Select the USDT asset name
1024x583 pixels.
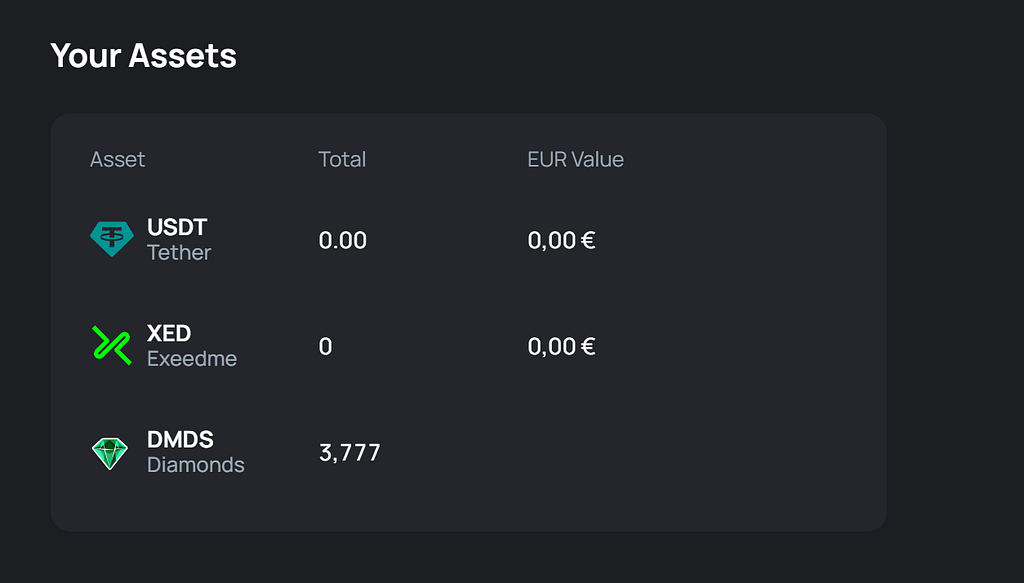[177, 227]
